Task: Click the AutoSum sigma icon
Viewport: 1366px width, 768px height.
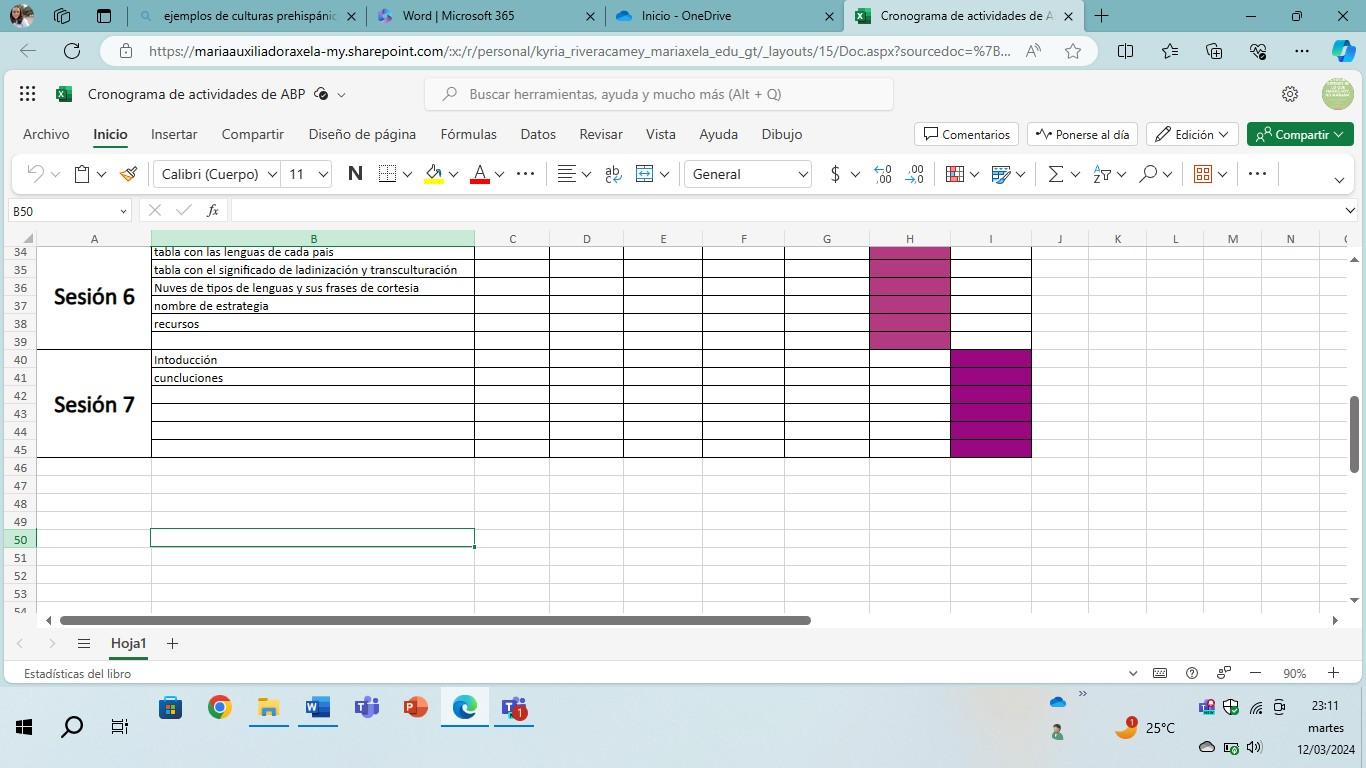Action: (1055, 174)
